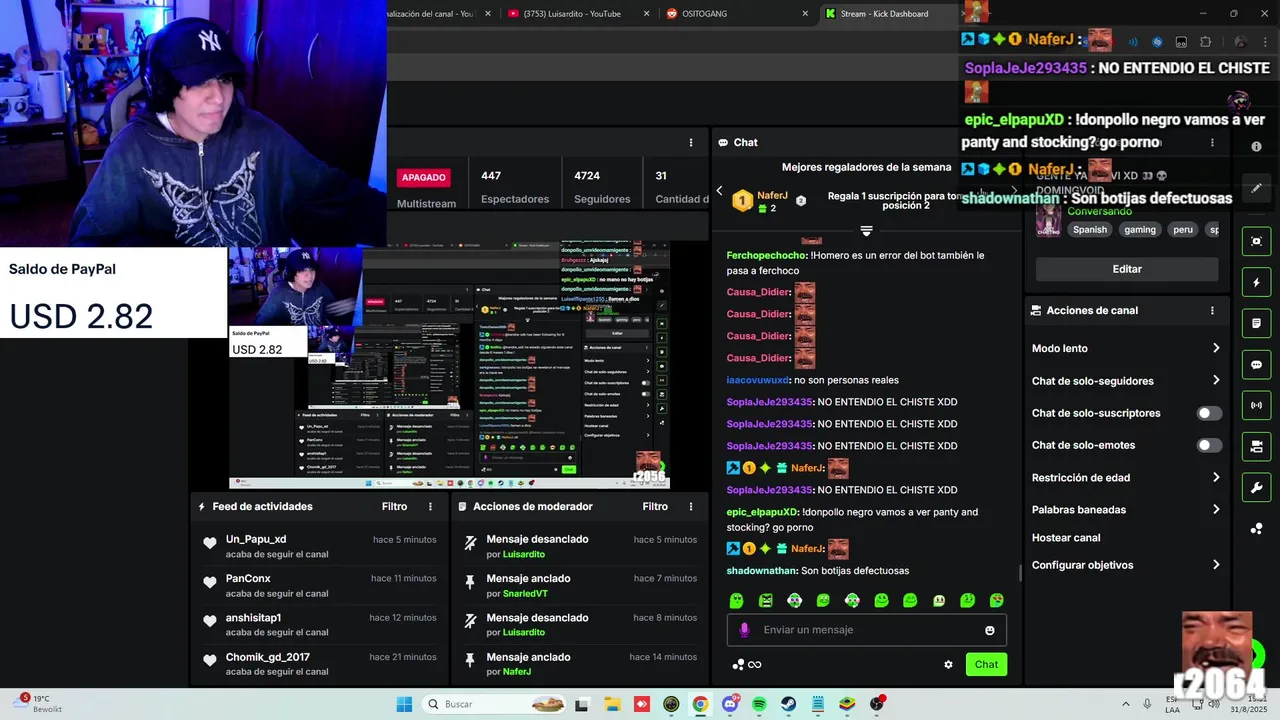Toggle Chat de solo-emotes switch

(1209, 445)
